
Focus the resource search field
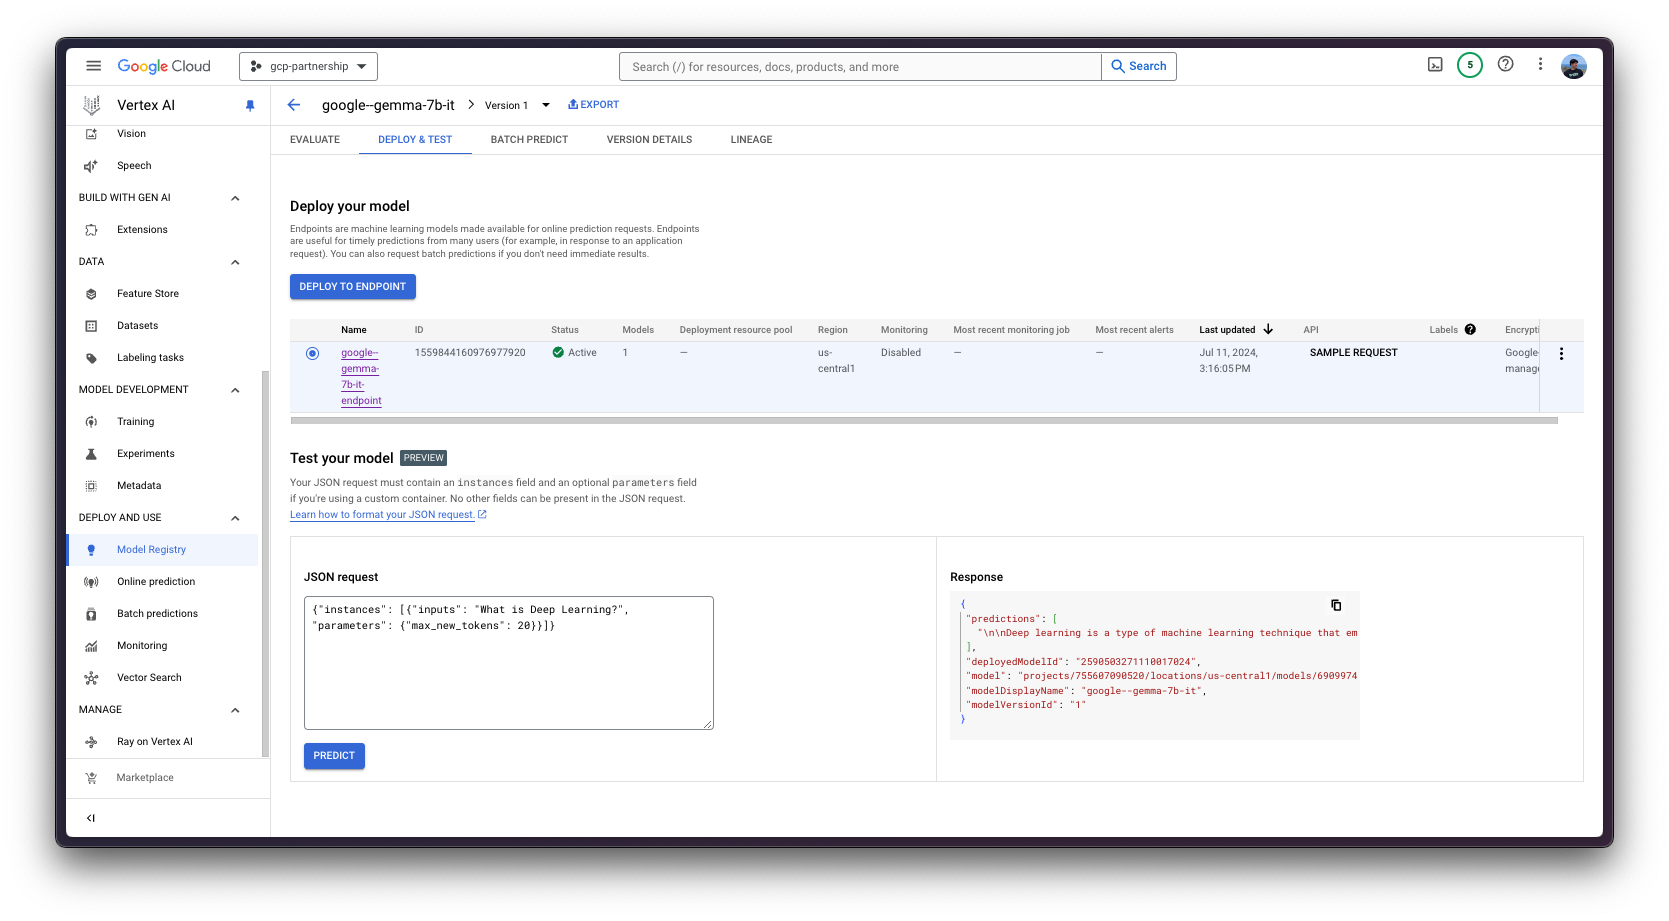tap(860, 67)
